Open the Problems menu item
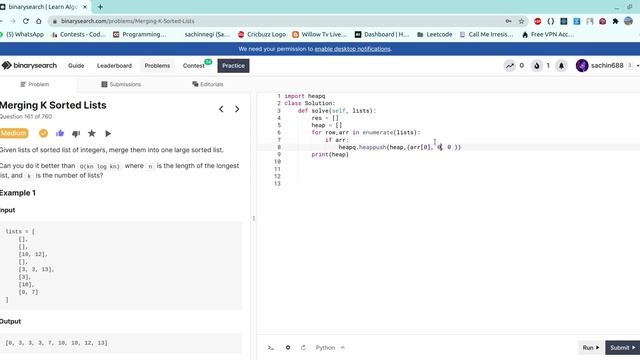The image size is (640, 360). [x=157, y=66]
